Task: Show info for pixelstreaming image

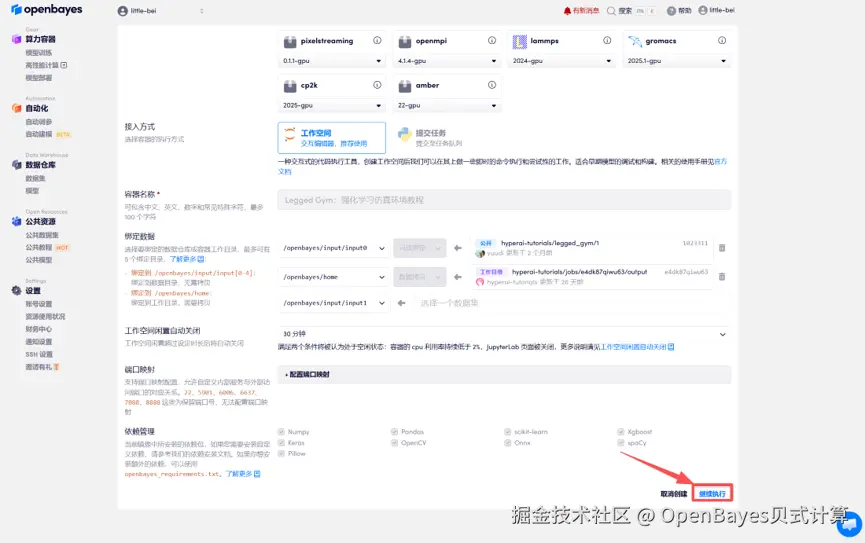Action: click(377, 40)
